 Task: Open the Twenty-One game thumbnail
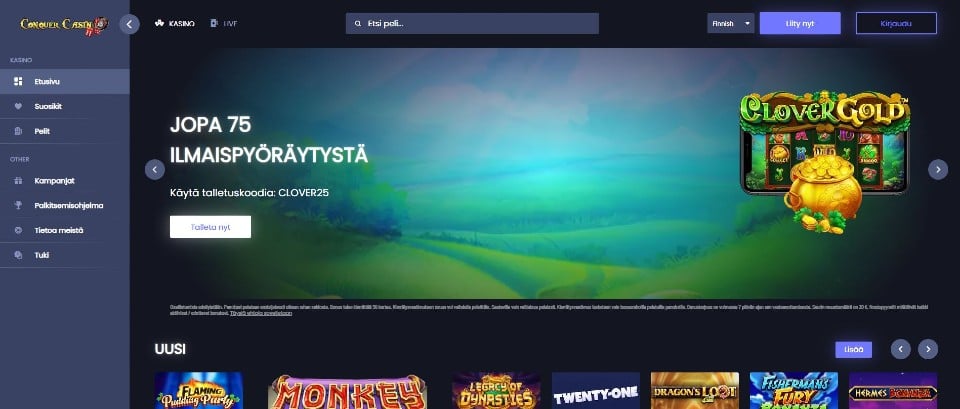pyautogui.click(x=596, y=391)
